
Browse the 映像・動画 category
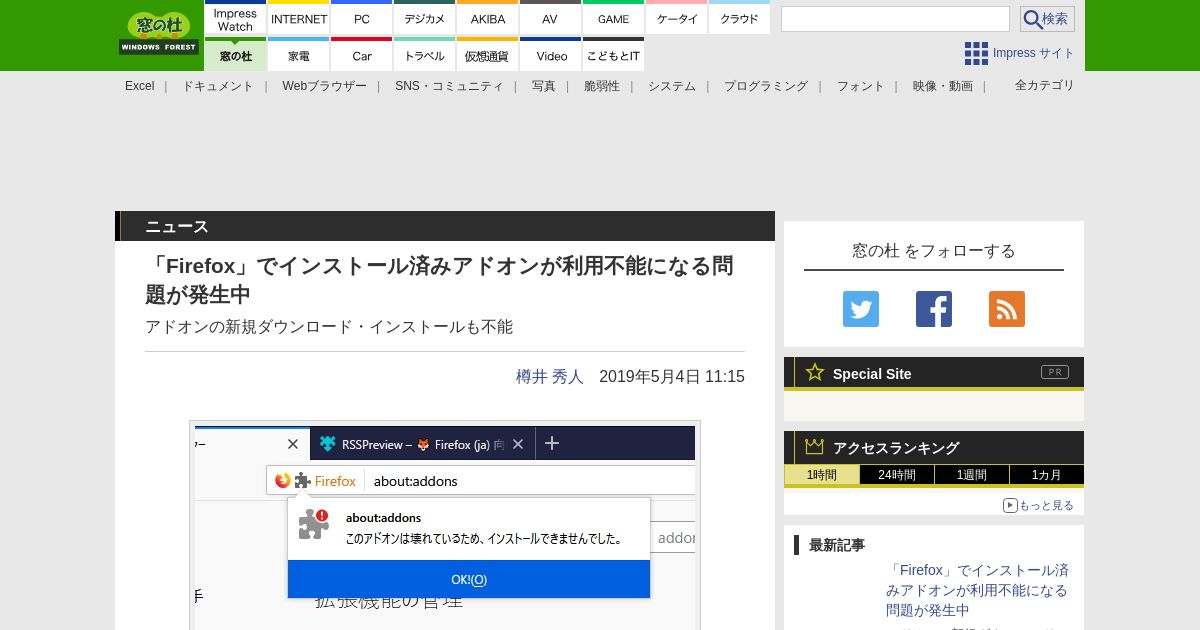[x=943, y=86]
